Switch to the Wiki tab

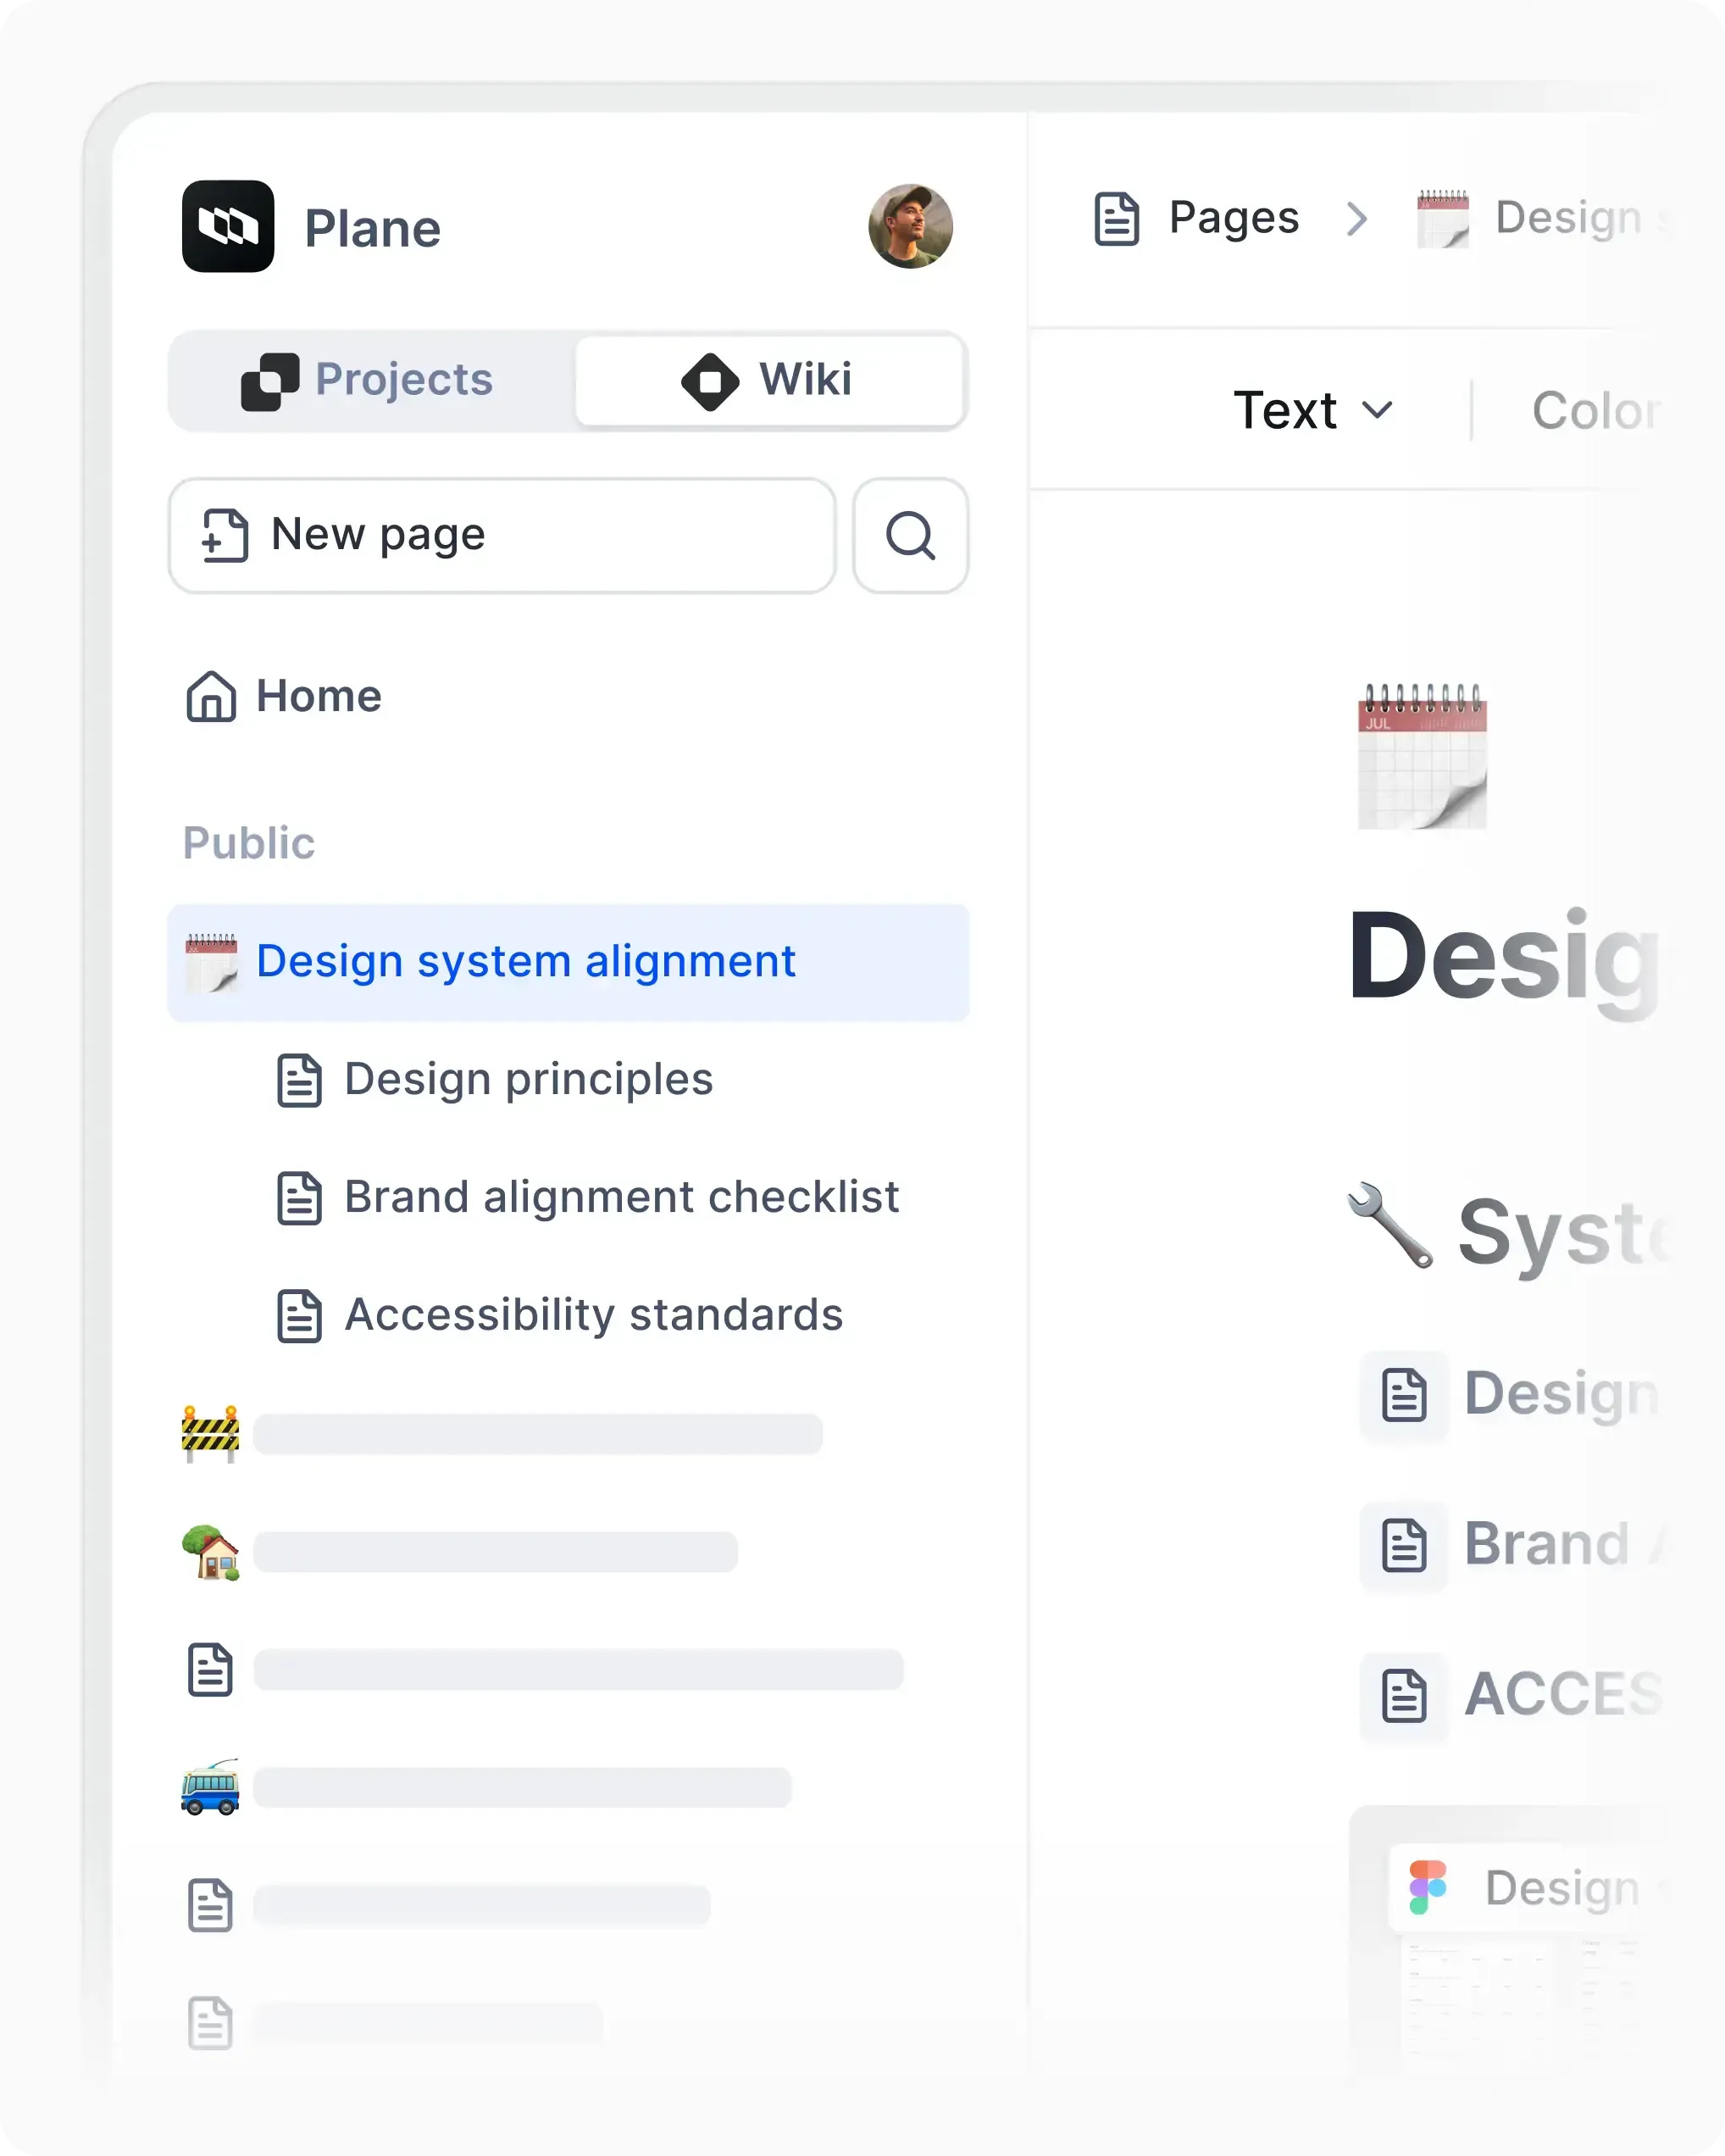click(772, 380)
